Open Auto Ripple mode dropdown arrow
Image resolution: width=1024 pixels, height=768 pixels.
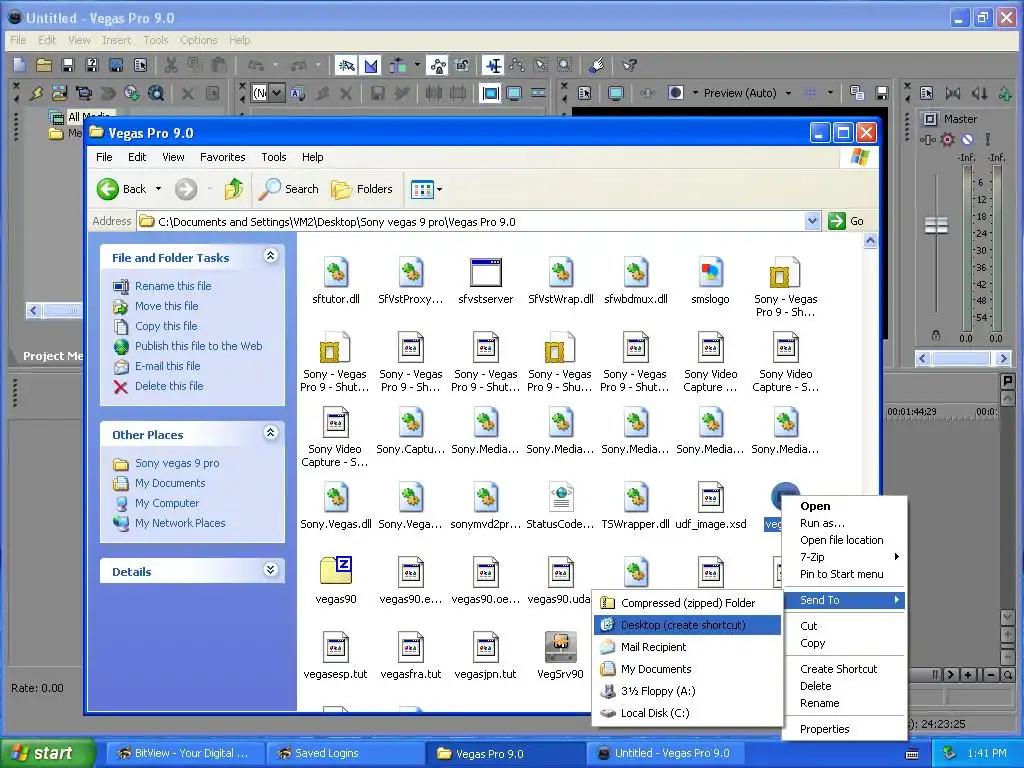[x=417, y=65]
